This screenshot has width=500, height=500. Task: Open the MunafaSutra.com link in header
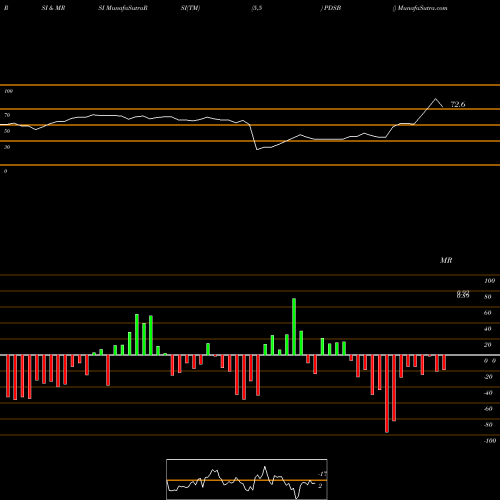point(422,8)
